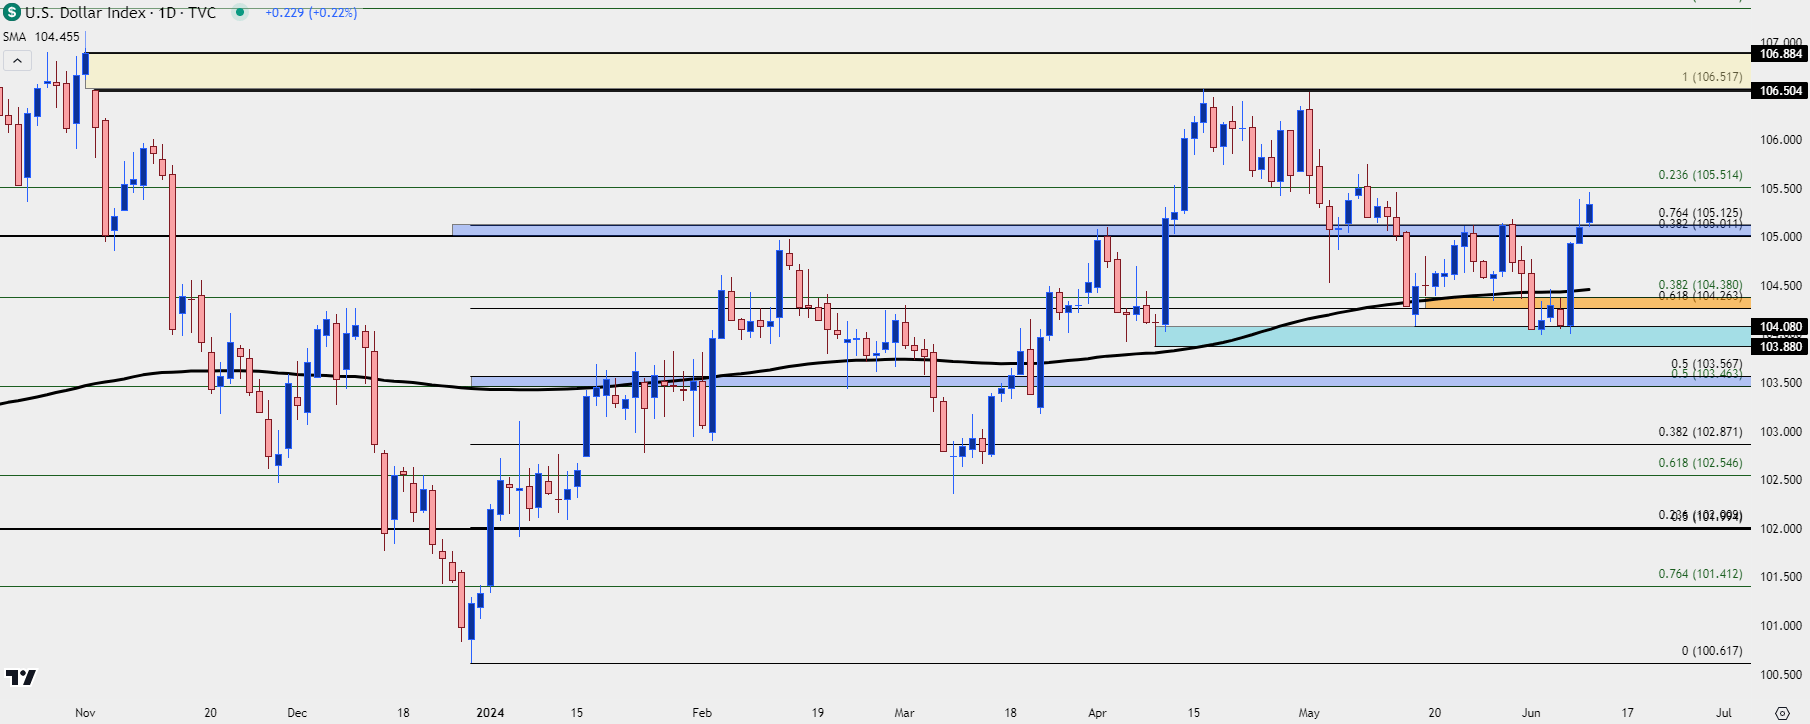
Task: Click the Jun label on time axis
Action: click(x=1531, y=713)
